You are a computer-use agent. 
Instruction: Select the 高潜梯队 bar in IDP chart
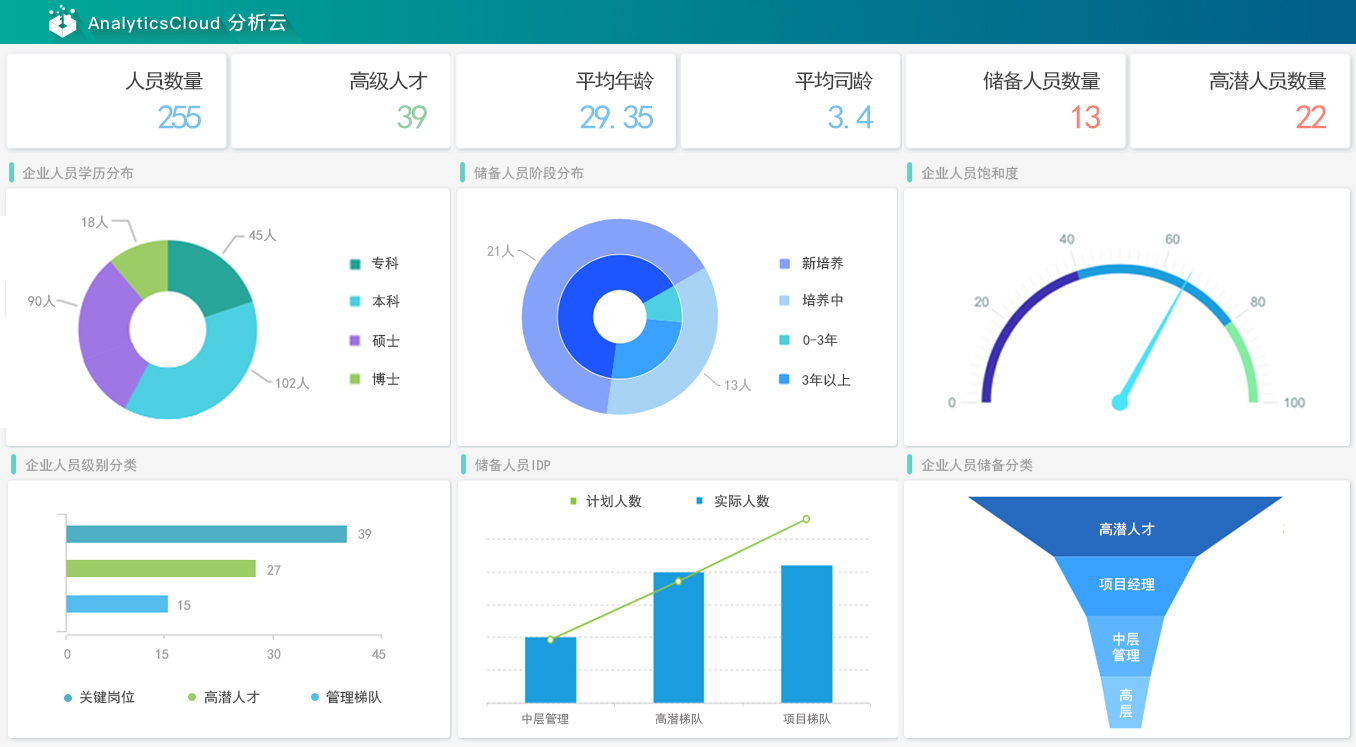point(678,637)
